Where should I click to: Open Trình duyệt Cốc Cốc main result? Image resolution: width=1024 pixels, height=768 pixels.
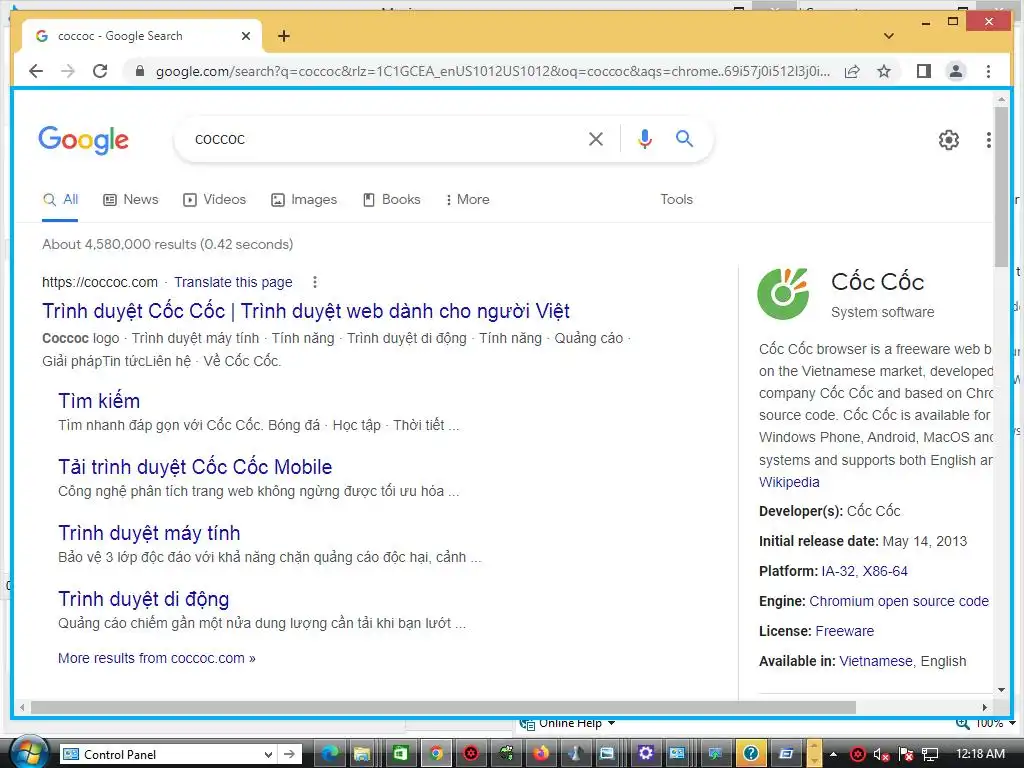coord(306,311)
